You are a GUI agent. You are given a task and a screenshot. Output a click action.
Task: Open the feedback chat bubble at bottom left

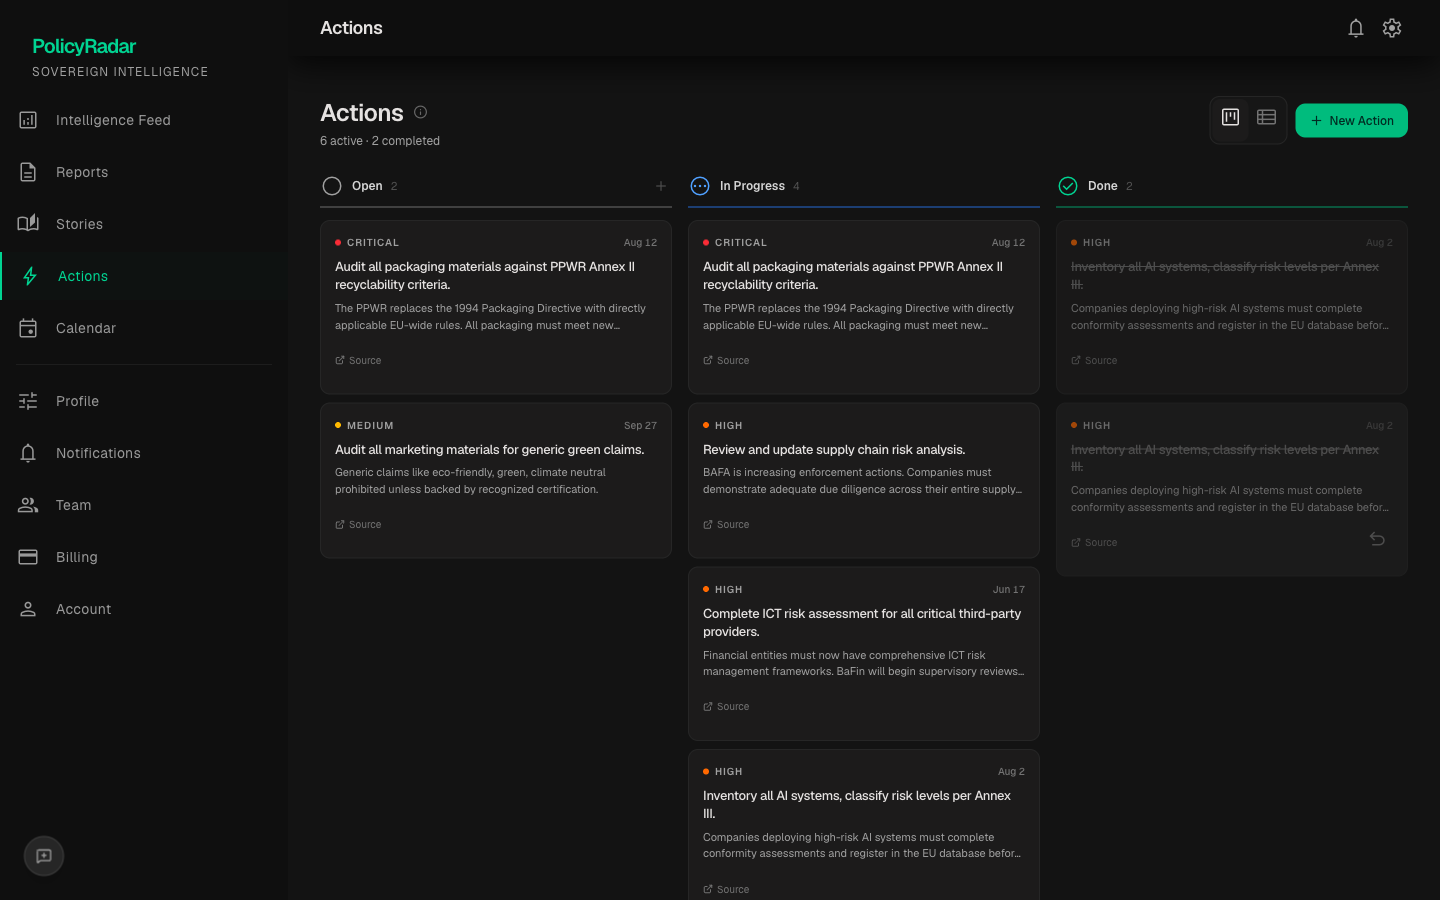[43, 856]
